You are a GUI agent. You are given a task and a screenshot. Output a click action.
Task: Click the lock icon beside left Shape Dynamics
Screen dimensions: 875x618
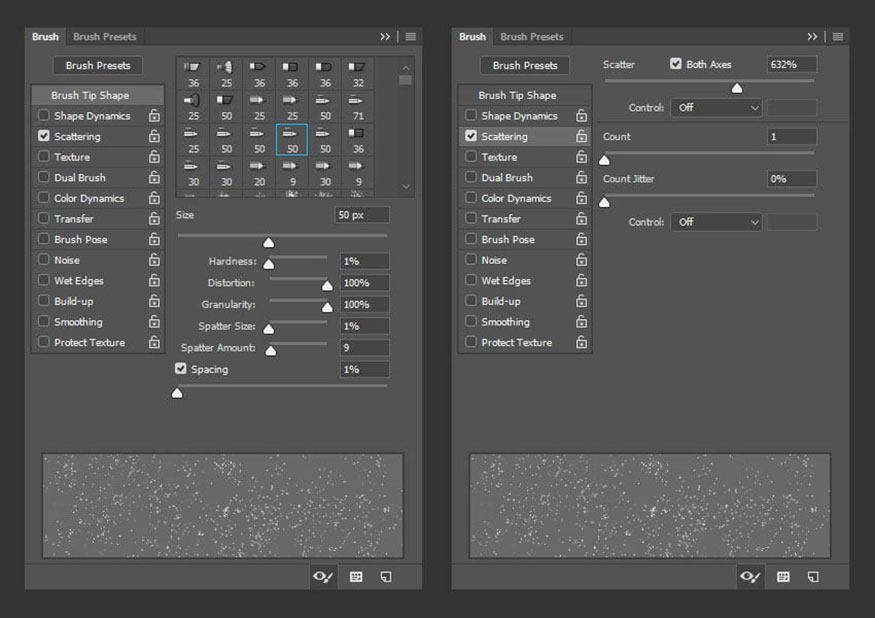point(155,116)
